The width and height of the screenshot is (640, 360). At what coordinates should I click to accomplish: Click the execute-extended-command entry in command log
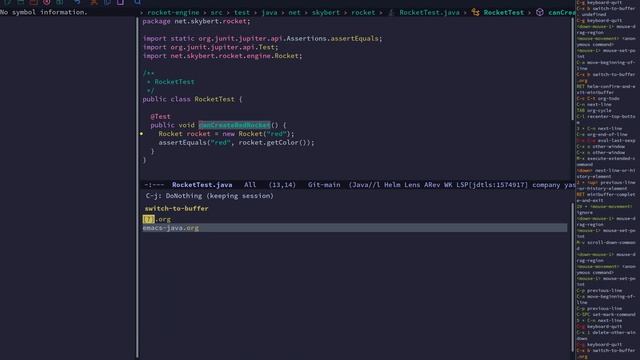[606, 161]
